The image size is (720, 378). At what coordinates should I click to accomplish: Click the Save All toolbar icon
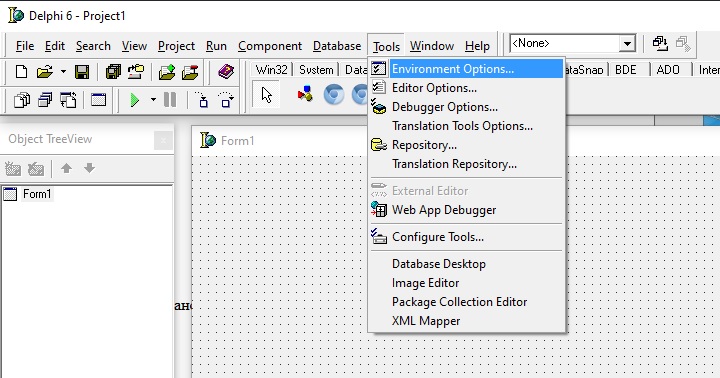113,72
